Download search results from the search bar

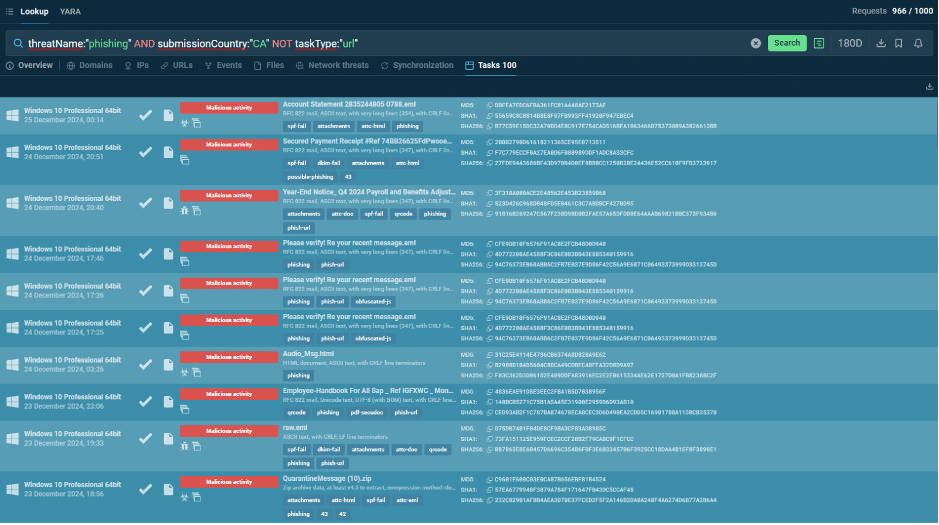(x=881, y=43)
